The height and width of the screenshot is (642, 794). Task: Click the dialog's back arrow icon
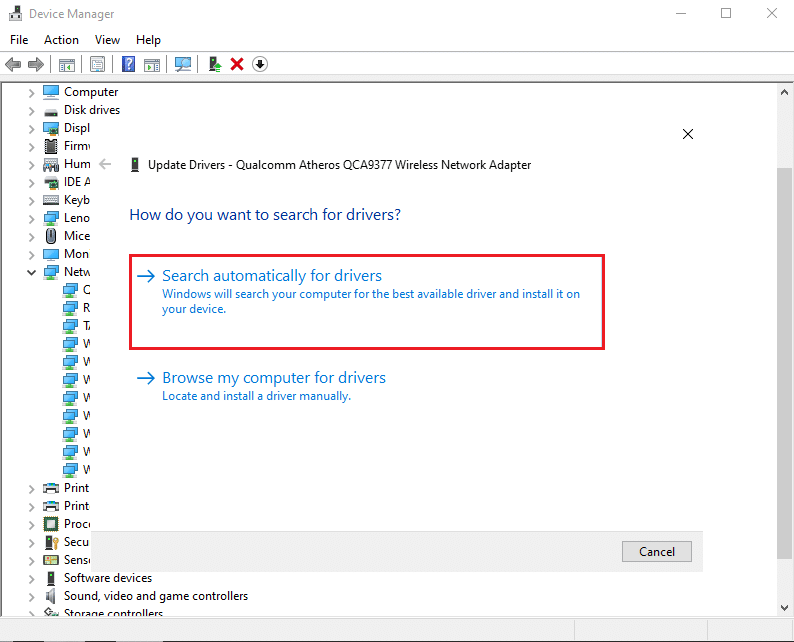(x=106, y=164)
